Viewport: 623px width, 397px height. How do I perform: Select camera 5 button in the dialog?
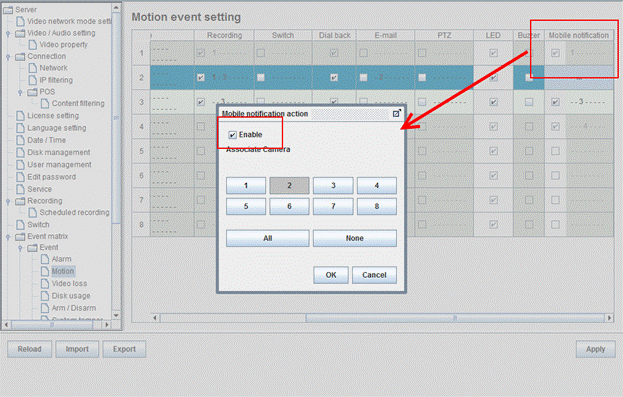point(246,206)
